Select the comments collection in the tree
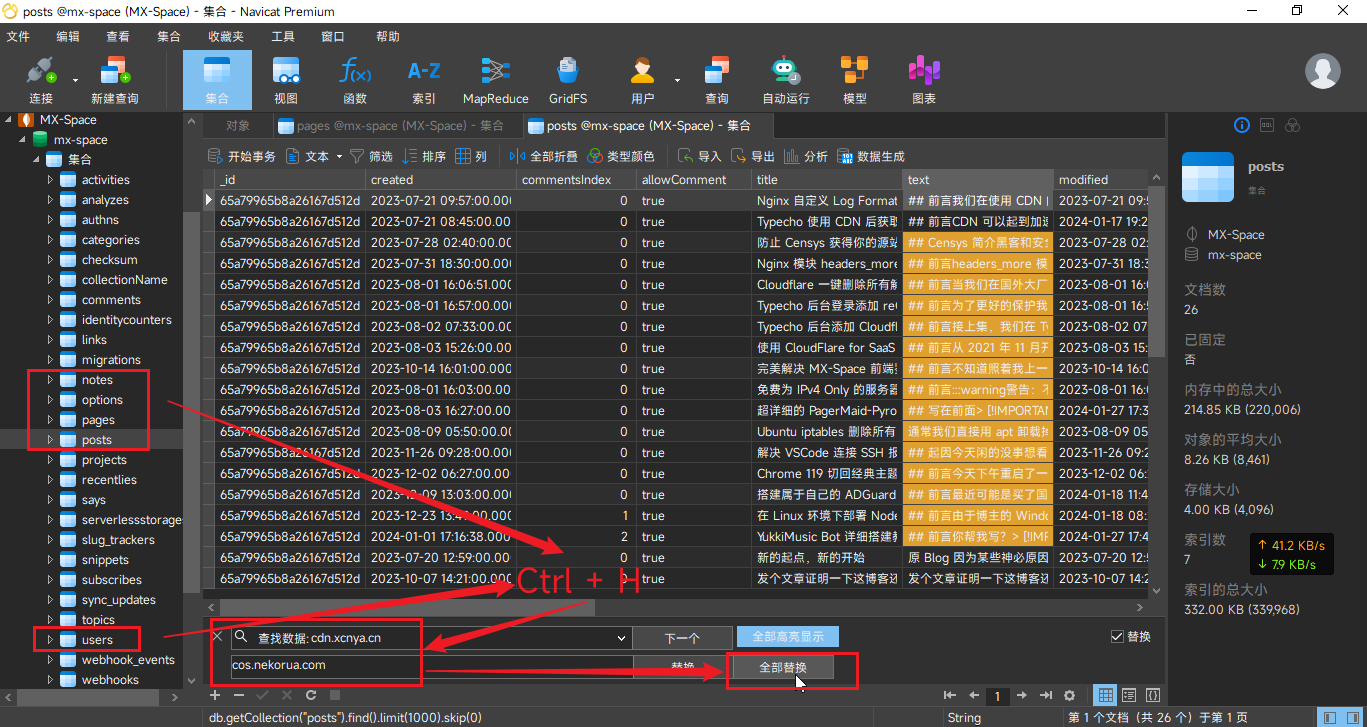Viewport: 1367px width, 727px height. click(111, 300)
